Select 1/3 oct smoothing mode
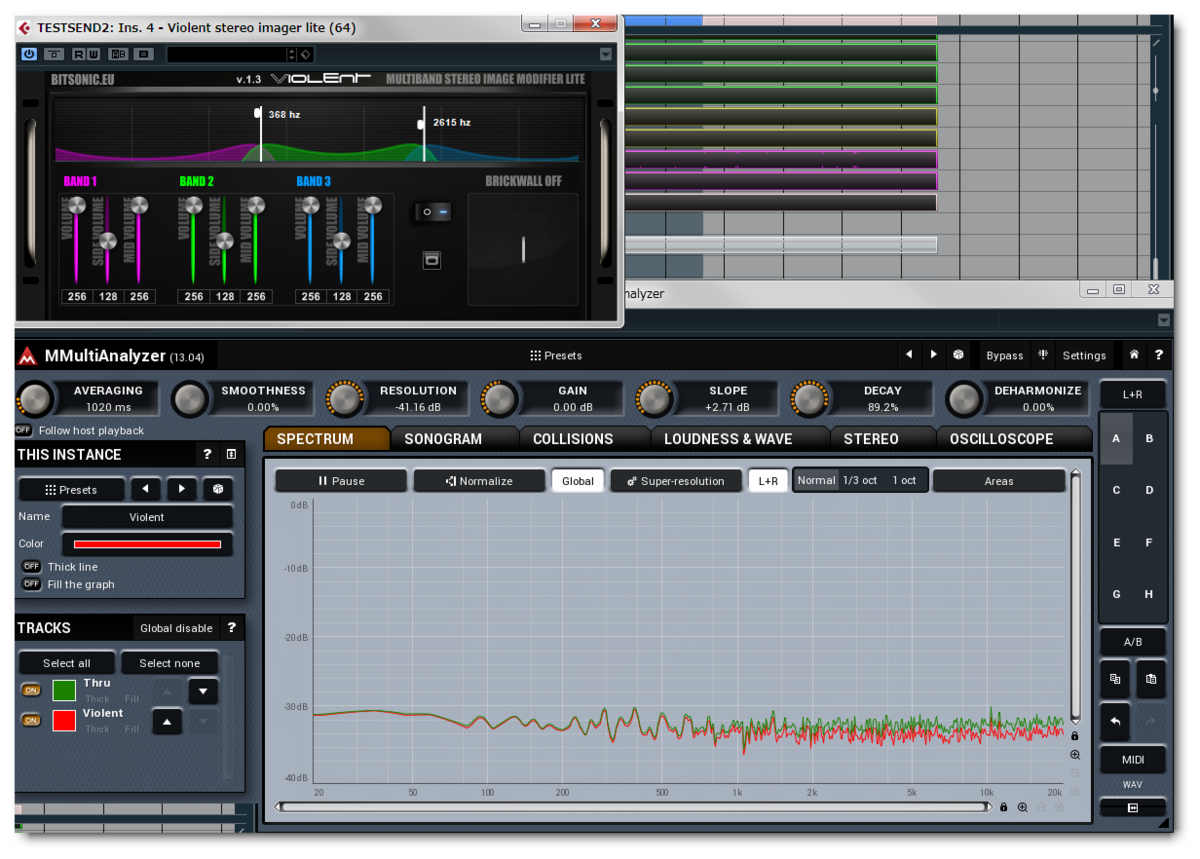 (860, 480)
